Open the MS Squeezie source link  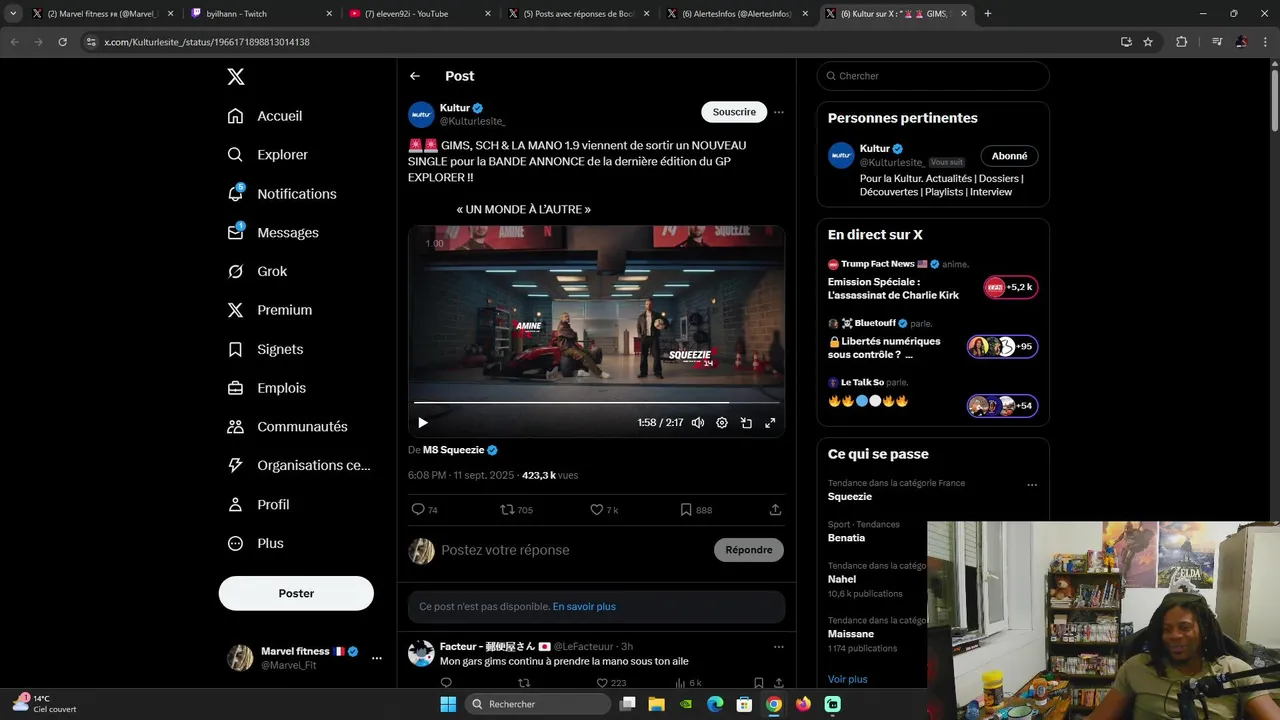point(460,450)
